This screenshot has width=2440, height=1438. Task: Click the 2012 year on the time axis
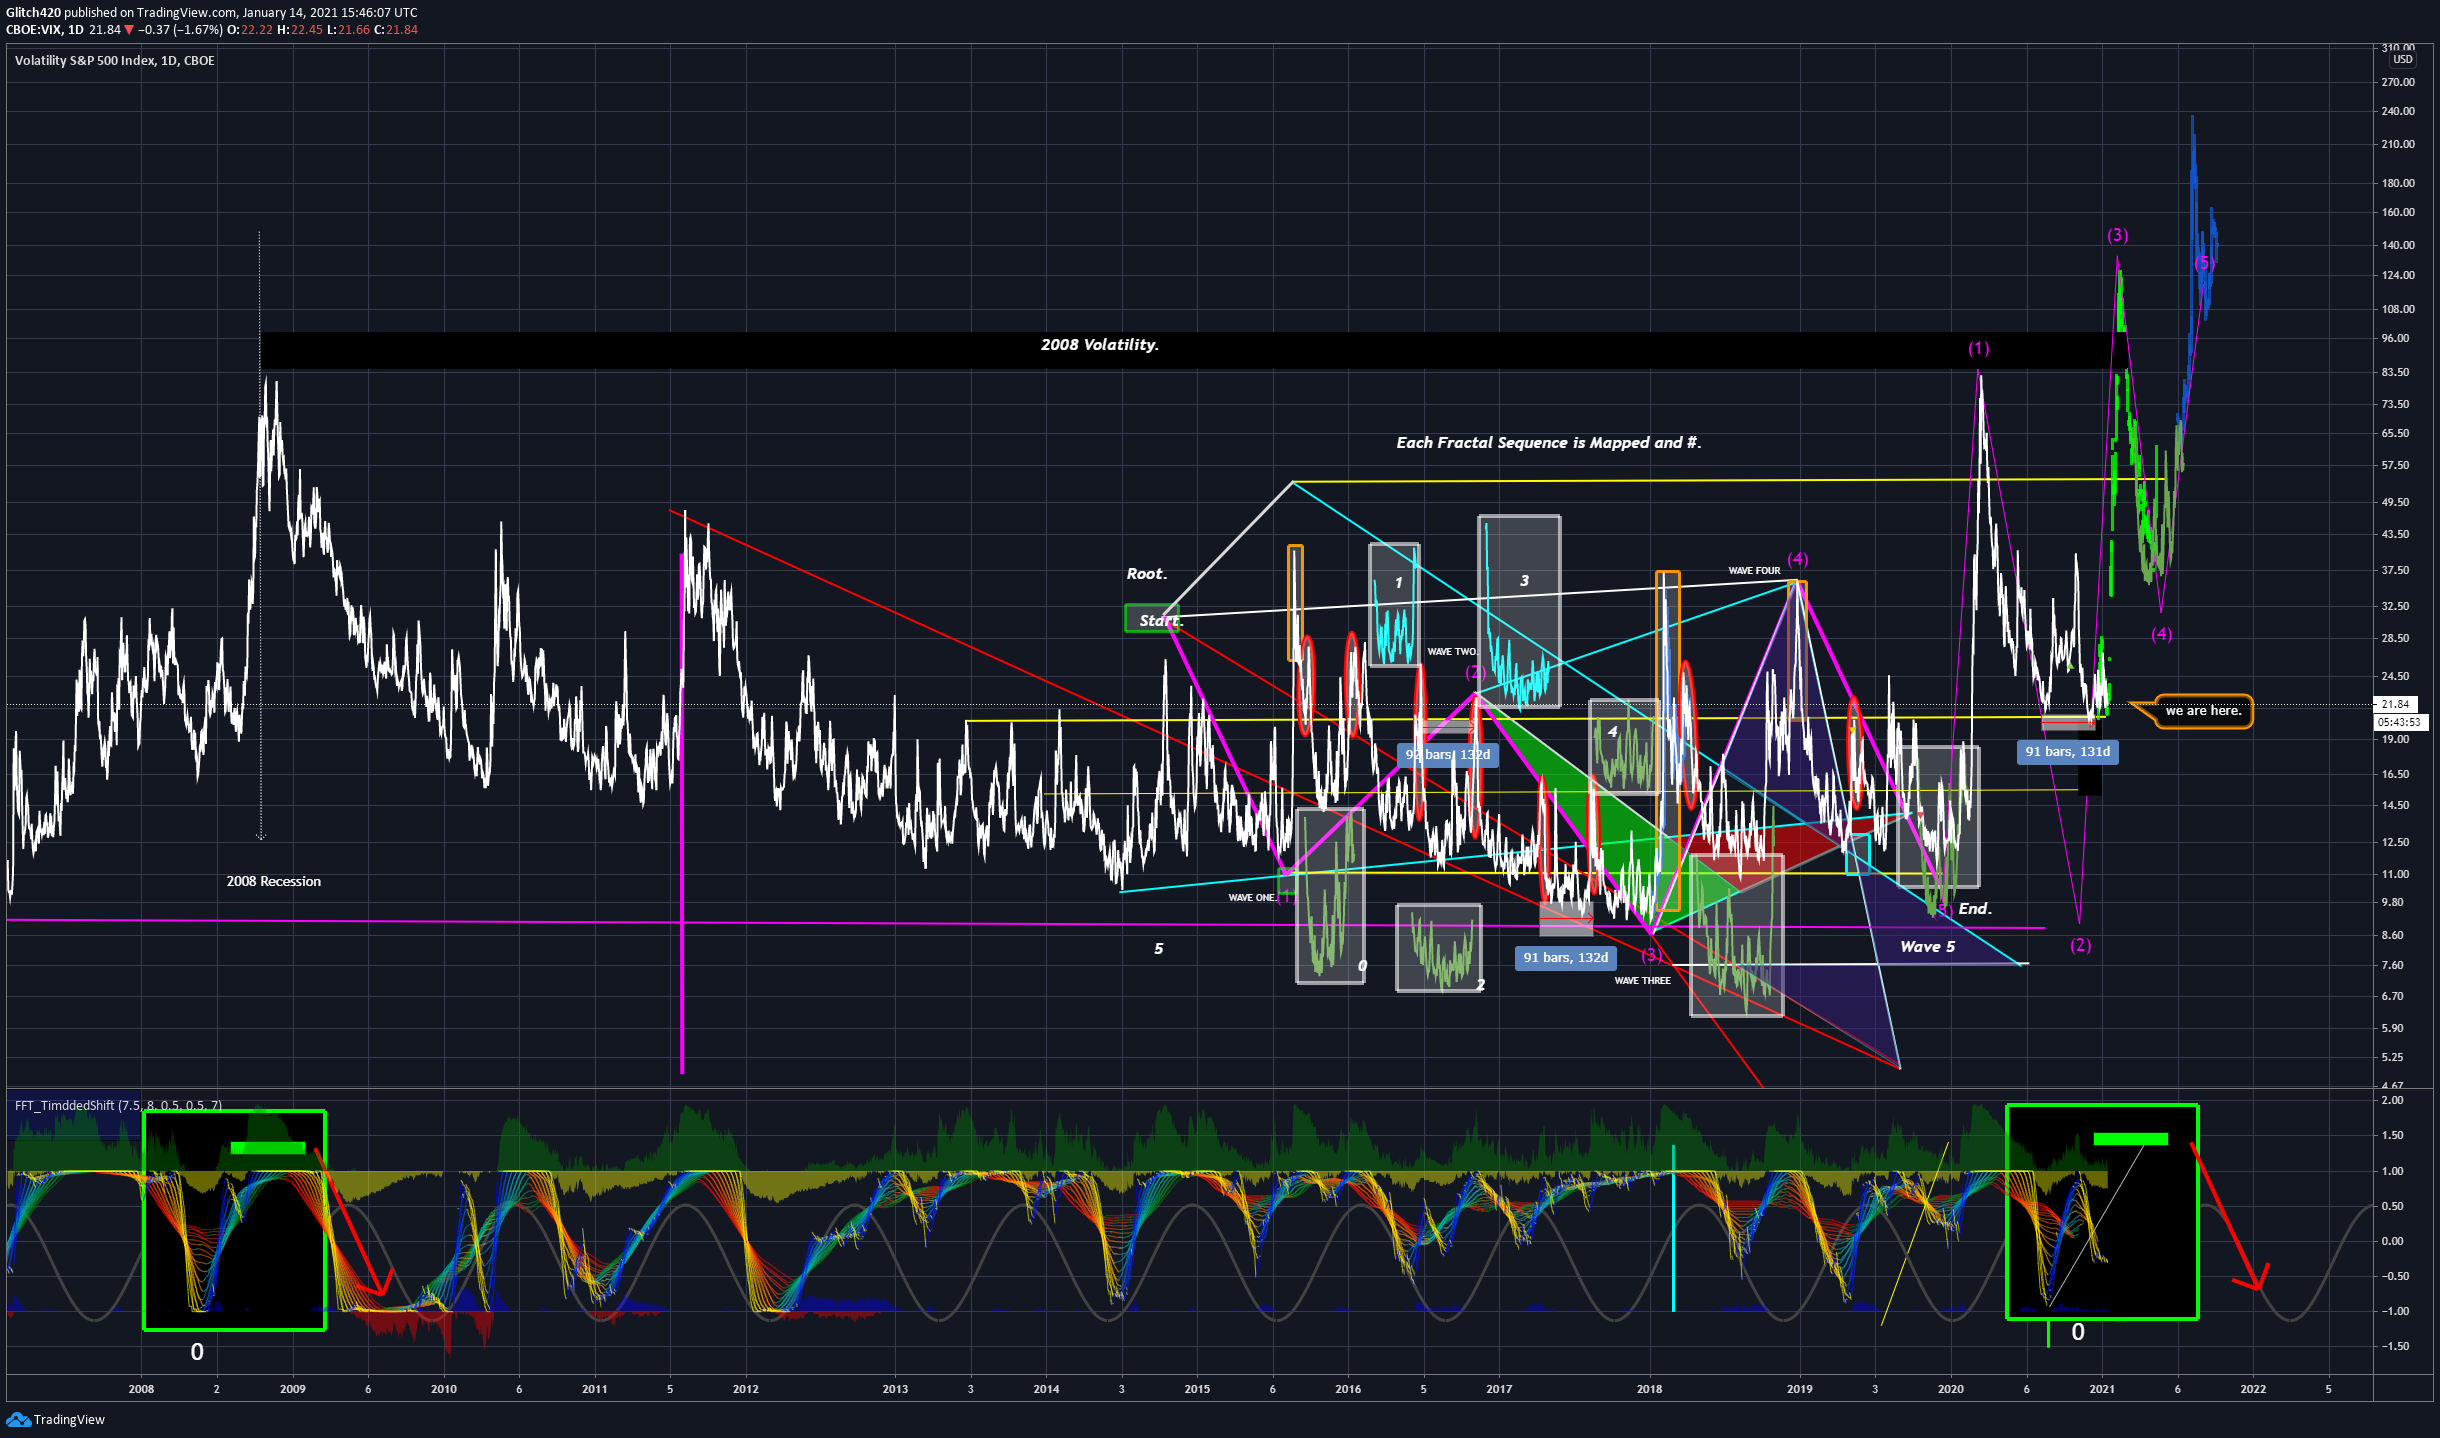coord(745,1389)
